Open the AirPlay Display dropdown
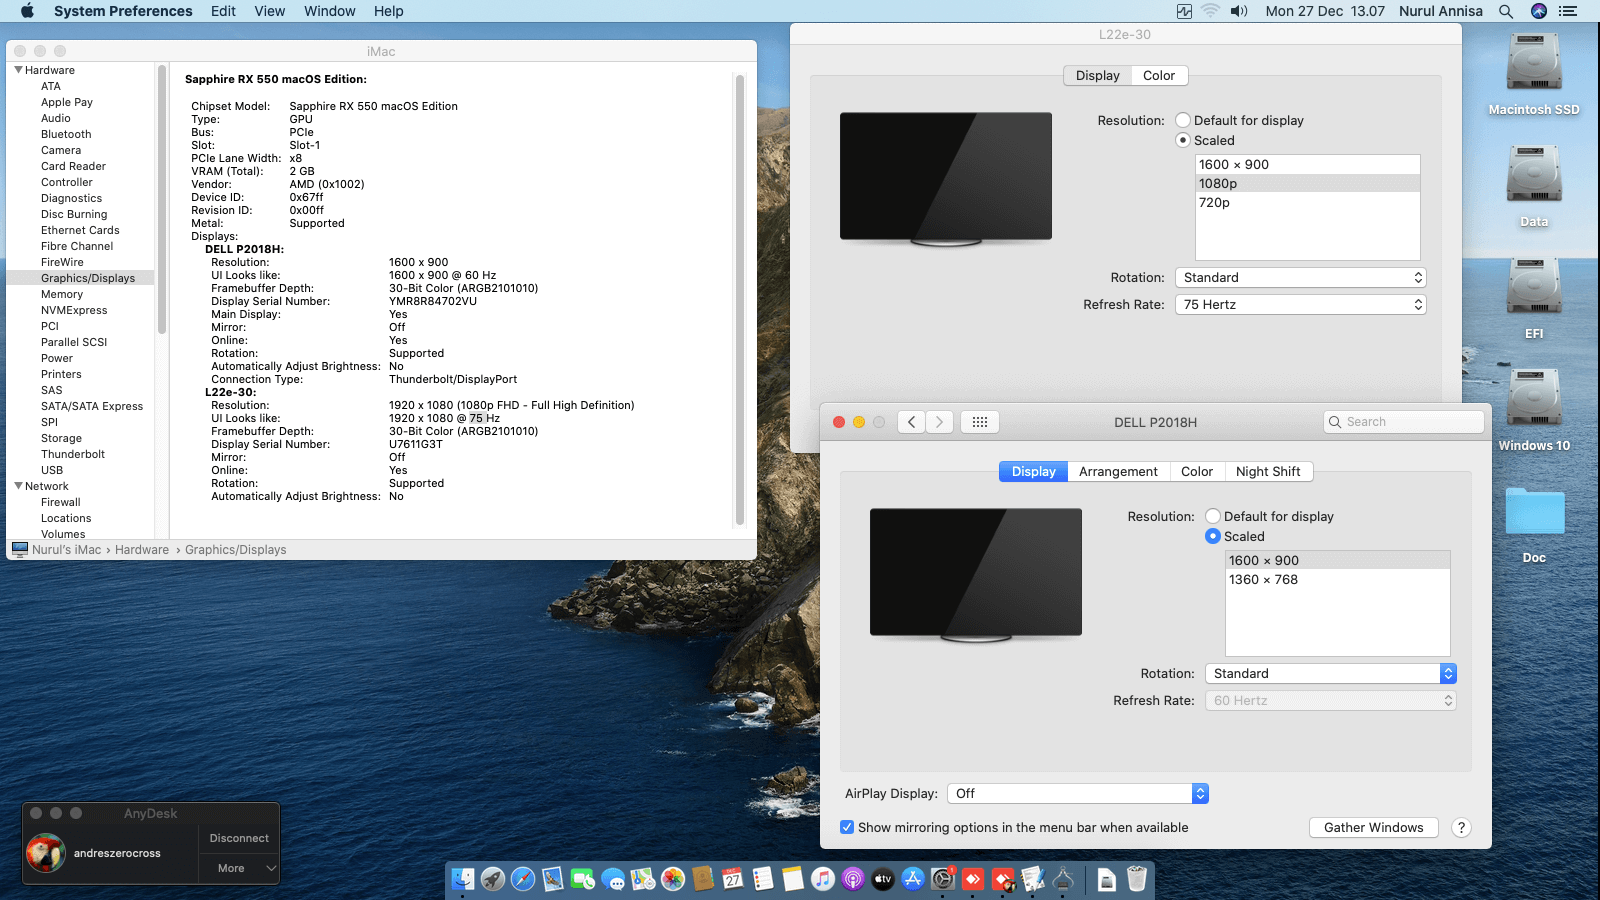Viewport: 1600px width, 900px height. pyautogui.click(x=1078, y=793)
